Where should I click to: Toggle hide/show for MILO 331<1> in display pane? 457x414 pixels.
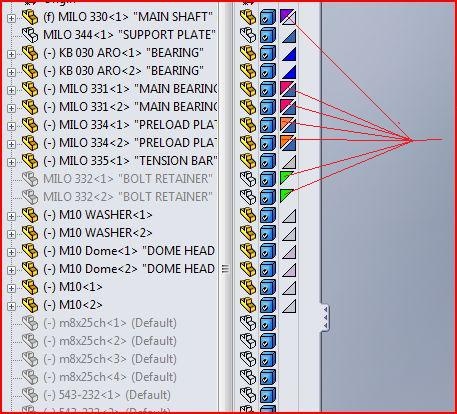[248, 89]
